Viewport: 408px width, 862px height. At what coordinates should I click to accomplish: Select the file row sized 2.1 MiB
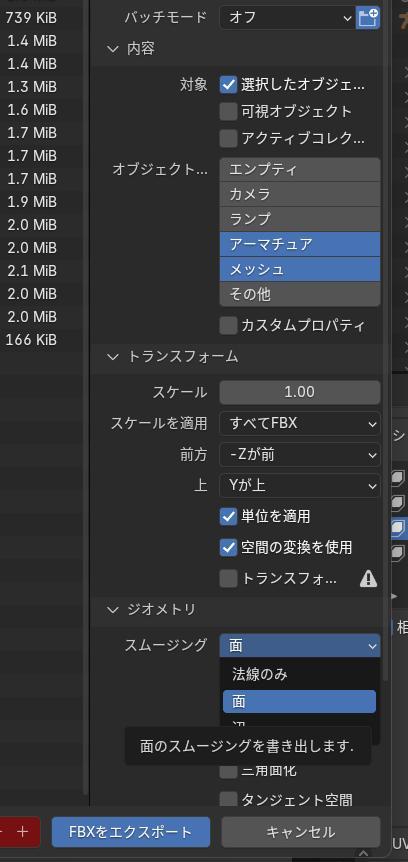click(x=31, y=271)
